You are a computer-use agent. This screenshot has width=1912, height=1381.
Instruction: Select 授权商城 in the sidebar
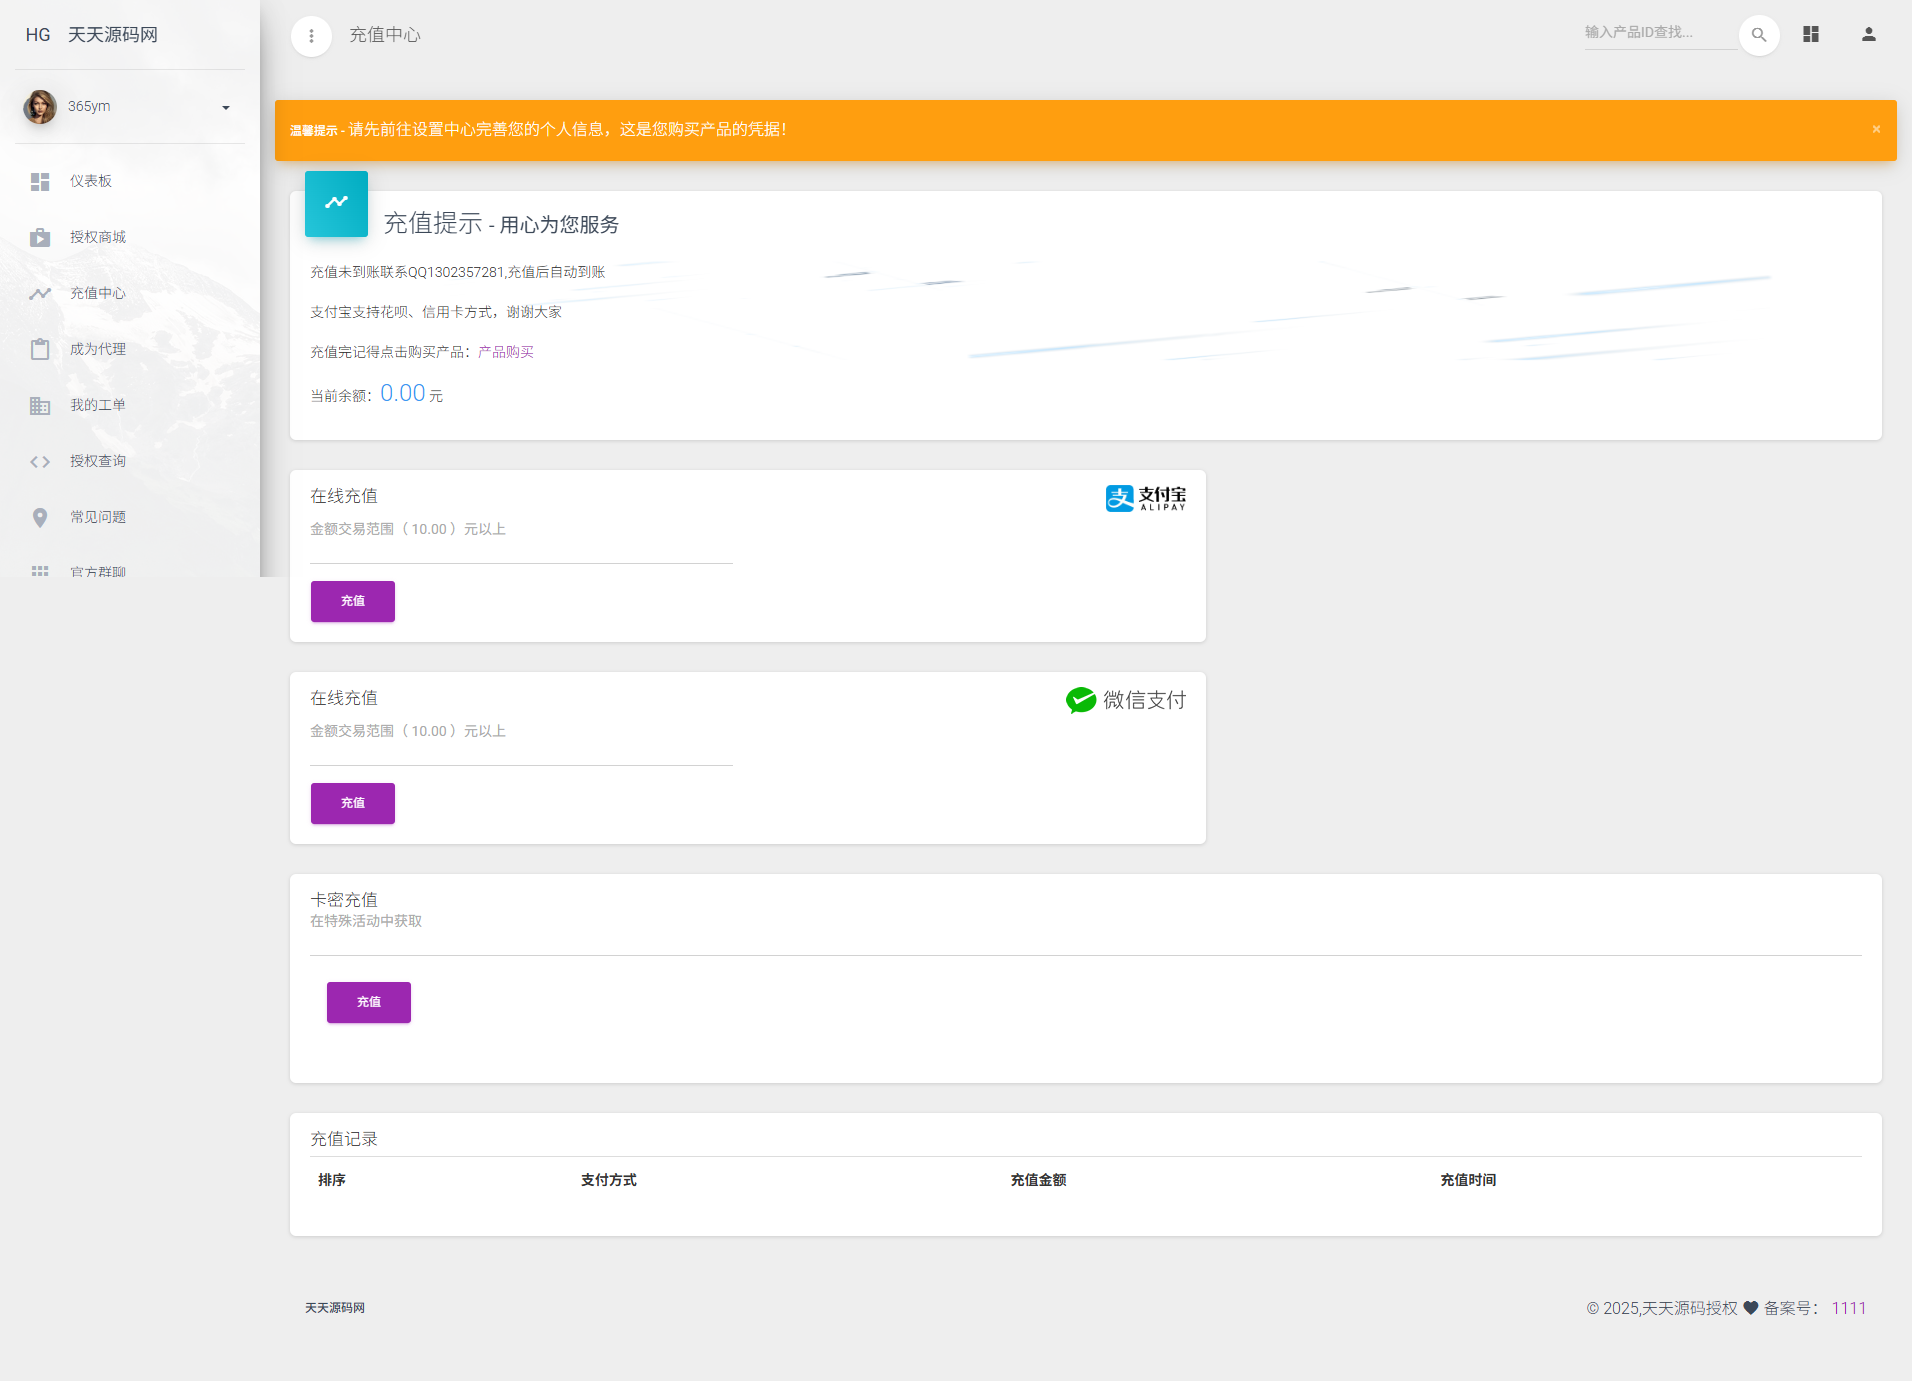point(98,237)
